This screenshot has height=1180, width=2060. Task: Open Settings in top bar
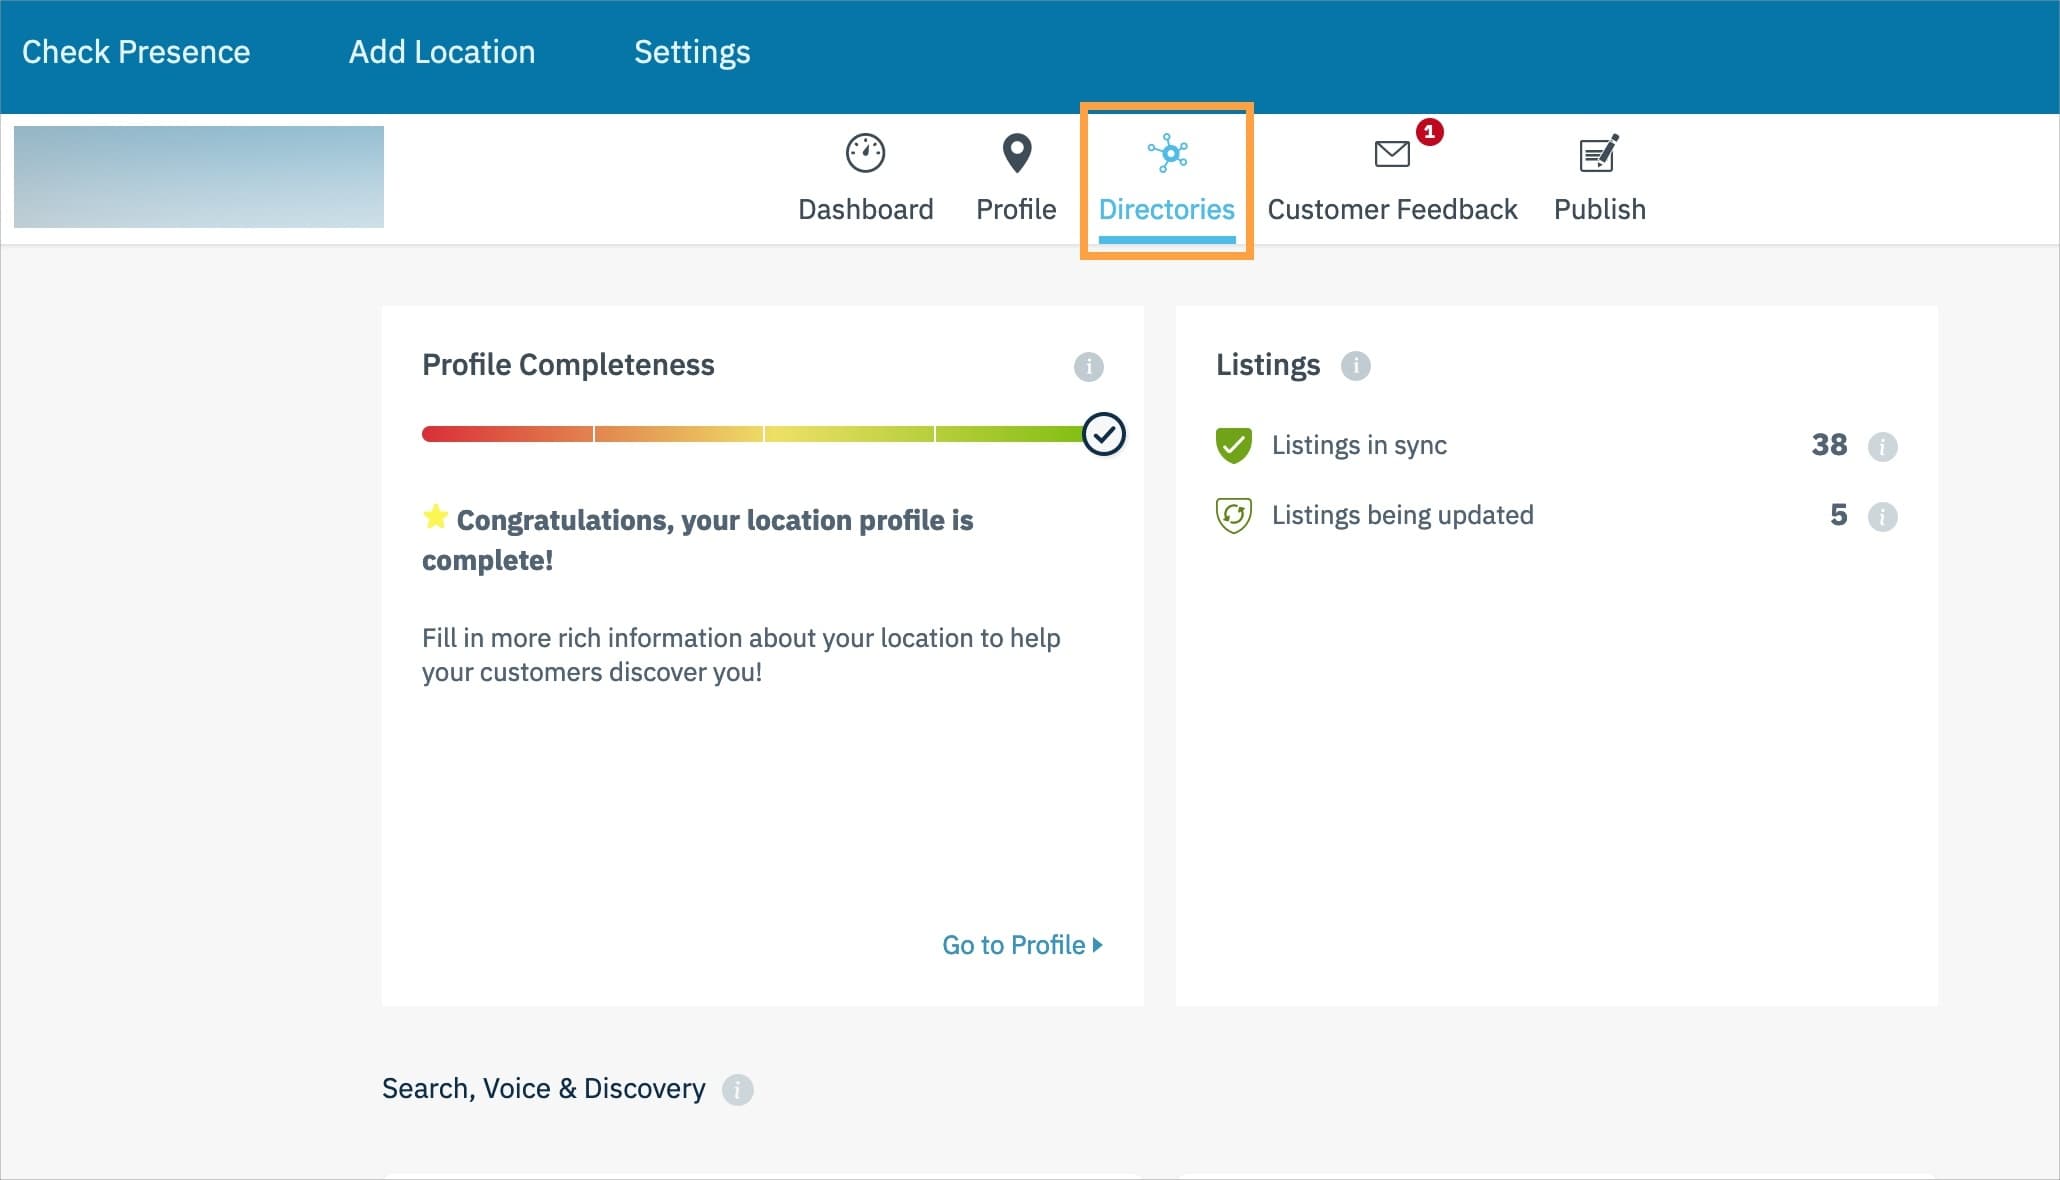(x=692, y=52)
